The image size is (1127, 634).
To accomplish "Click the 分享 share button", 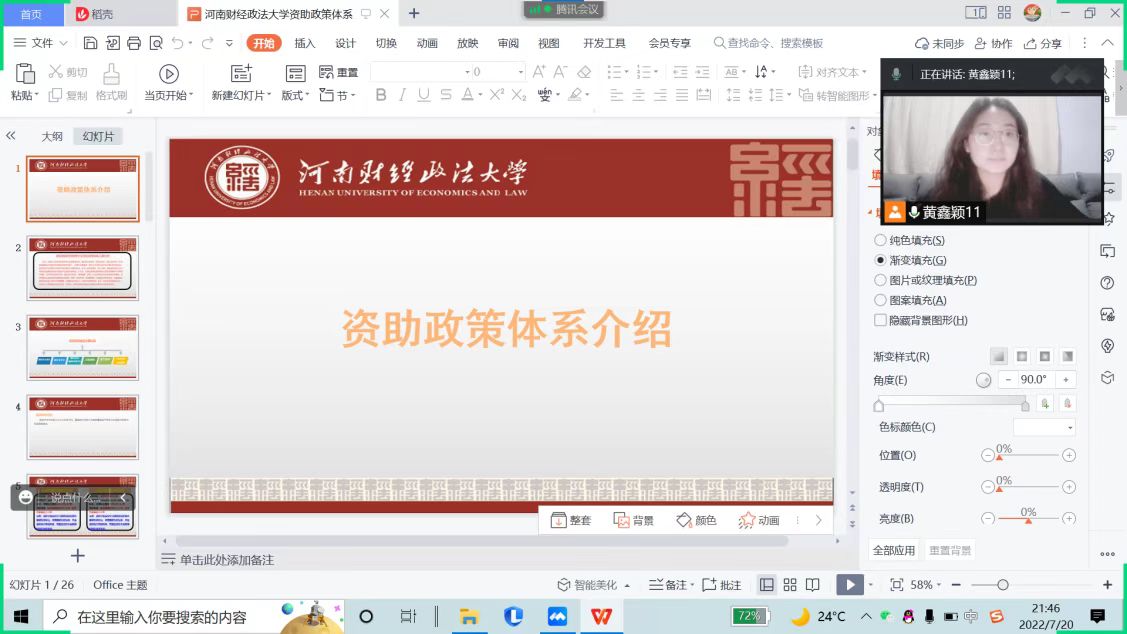I will 1043,43.
